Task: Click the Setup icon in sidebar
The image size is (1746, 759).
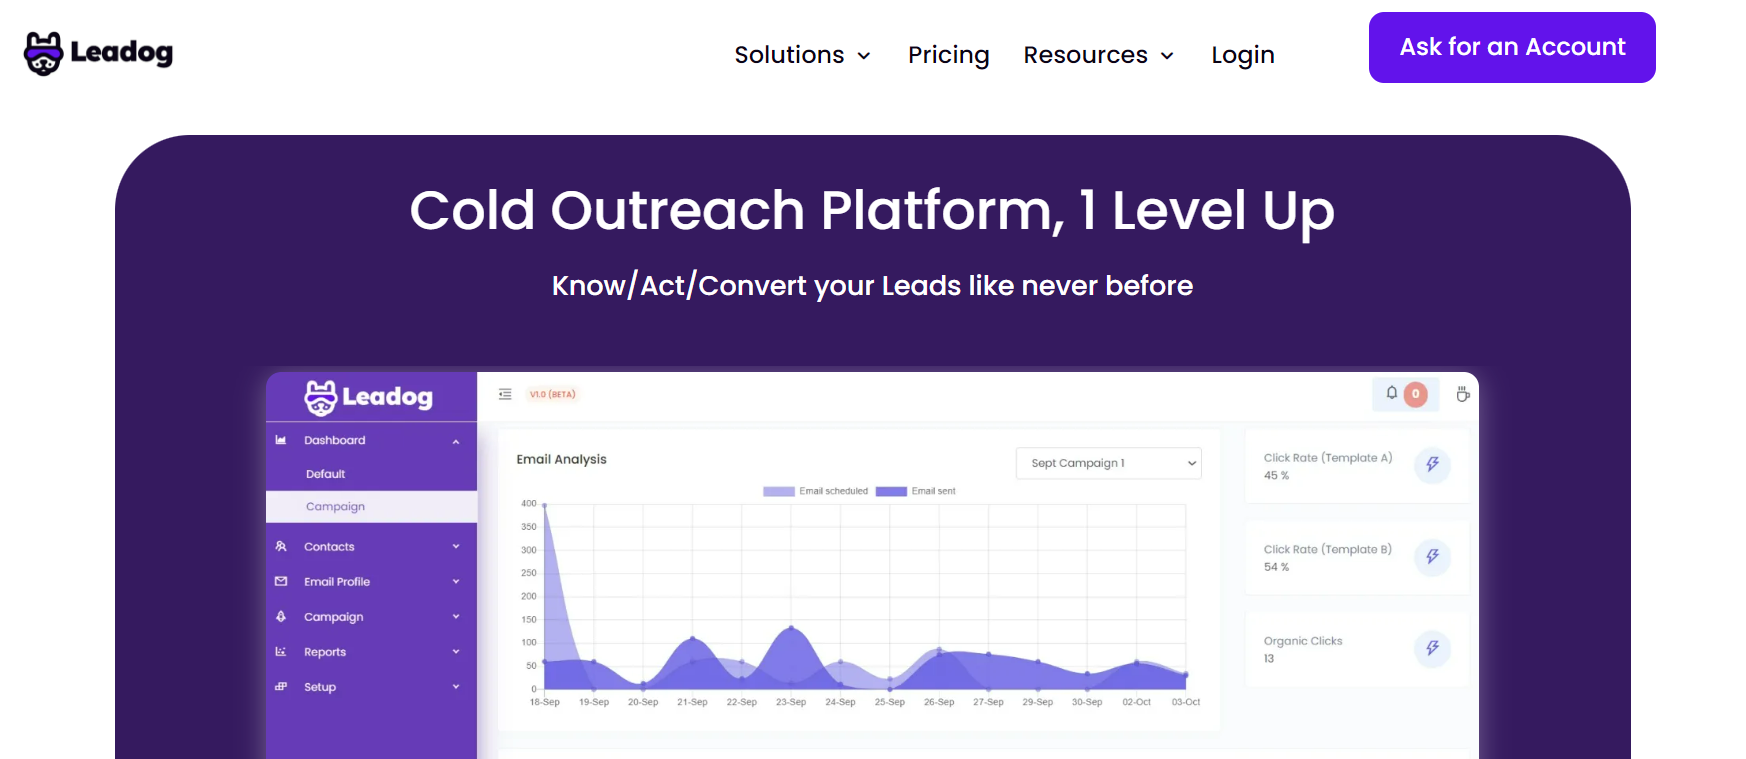Action: point(281,686)
